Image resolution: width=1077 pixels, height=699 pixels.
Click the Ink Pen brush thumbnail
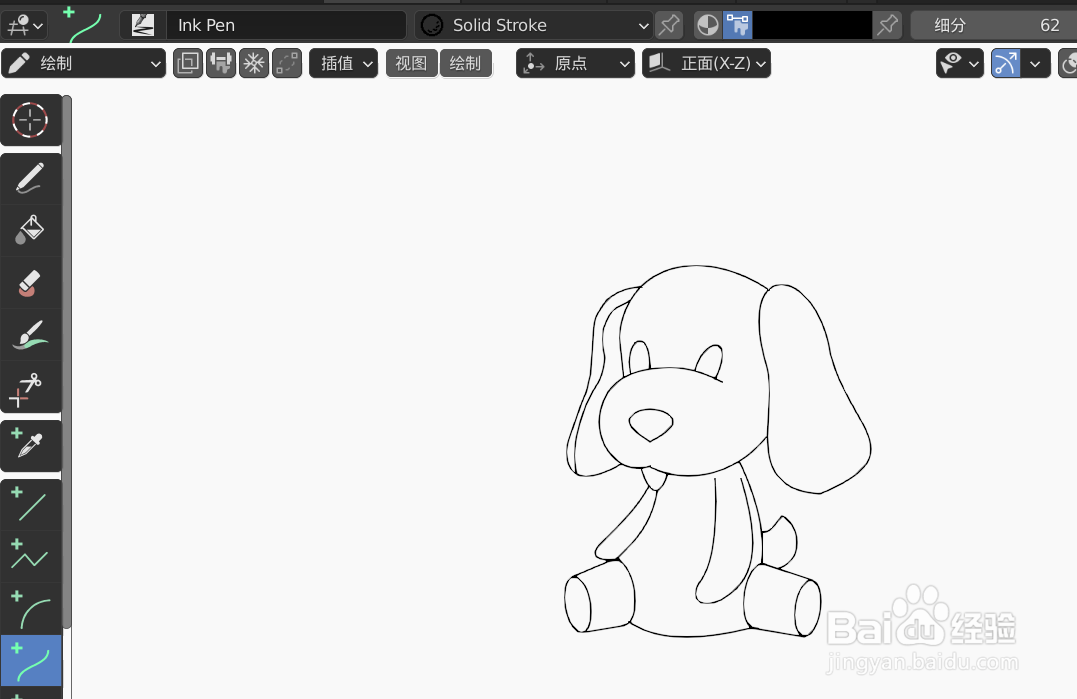pyautogui.click(x=143, y=25)
